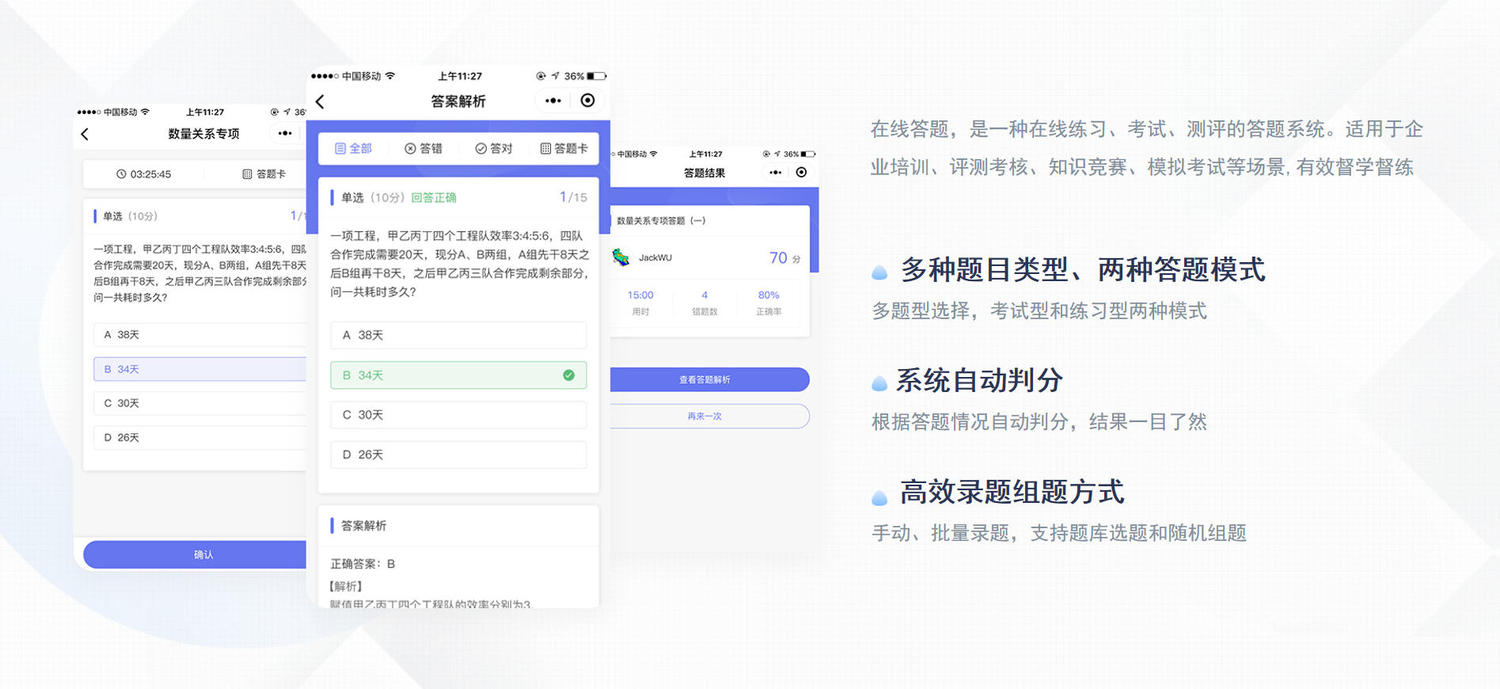The image size is (1500, 689).
Task: Click the list icon of the 全部 tab
Action: click(x=340, y=148)
